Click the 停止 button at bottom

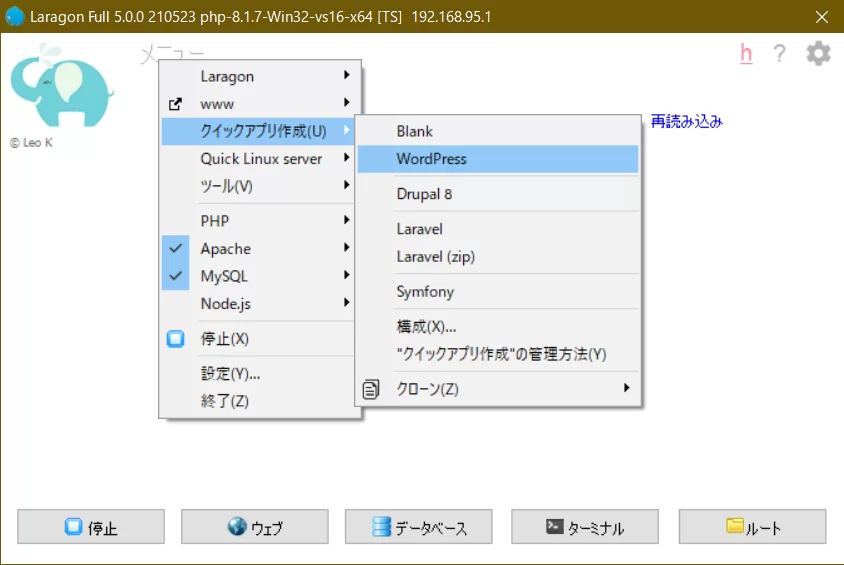click(x=91, y=527)
